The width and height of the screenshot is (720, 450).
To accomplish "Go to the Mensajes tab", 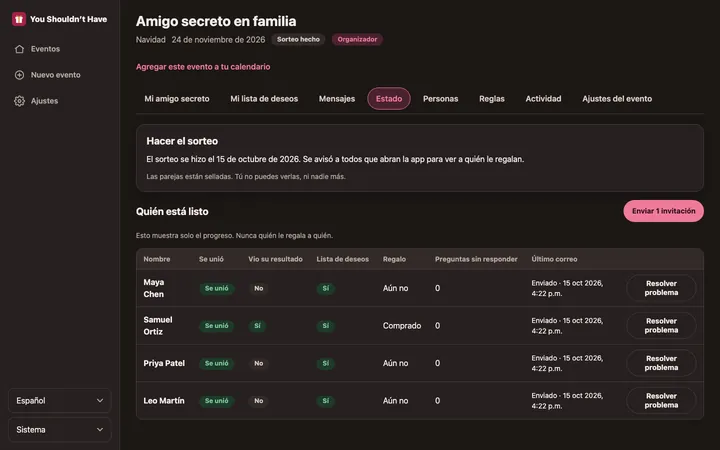I will [337, 99].
